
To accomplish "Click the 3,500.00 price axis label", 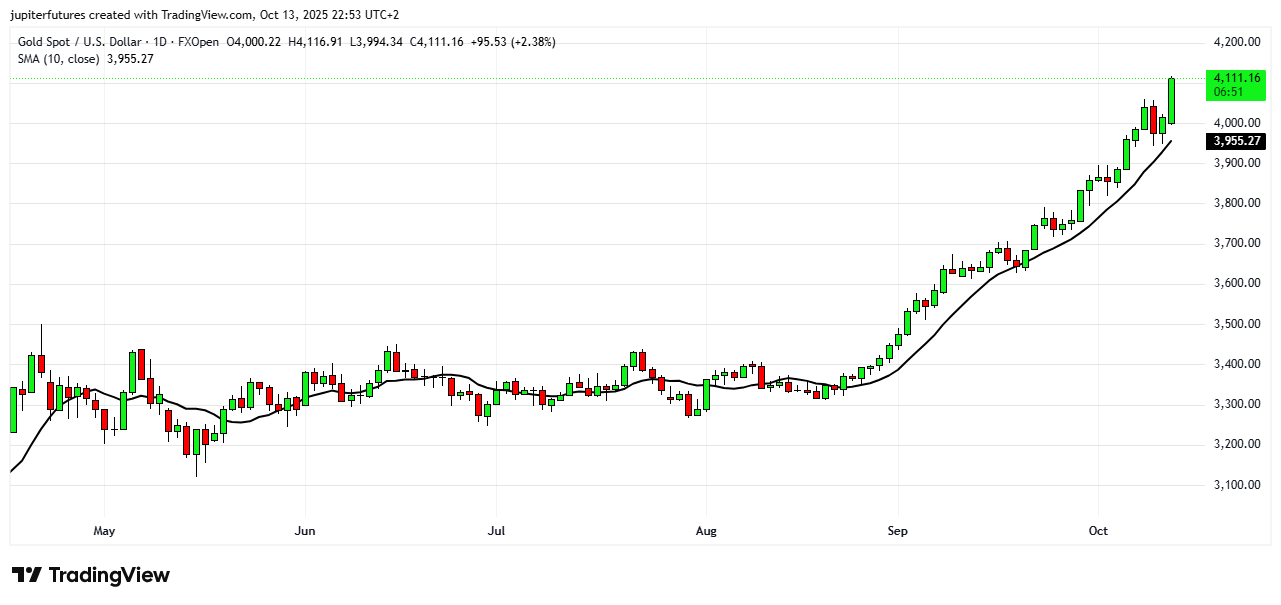I will (x=1235, y=324).
